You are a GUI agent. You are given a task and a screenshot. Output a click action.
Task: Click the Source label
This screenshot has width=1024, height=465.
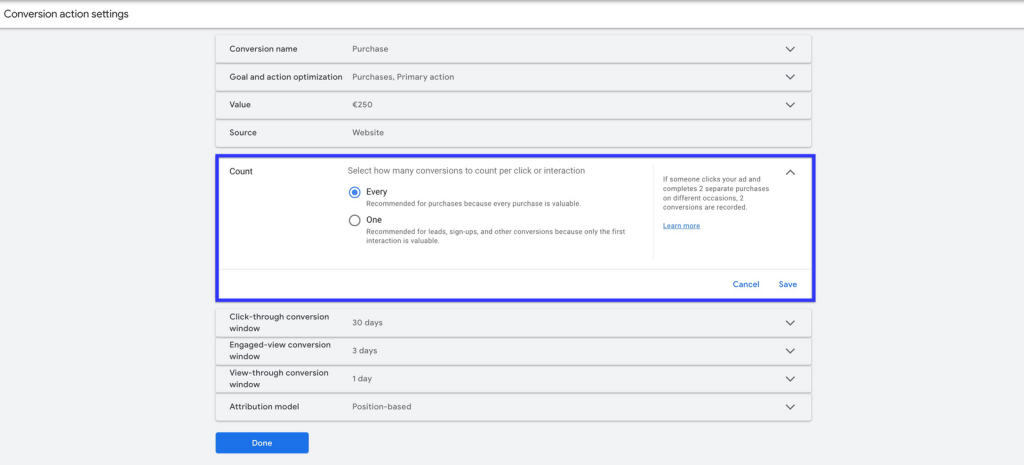(243, 133)
